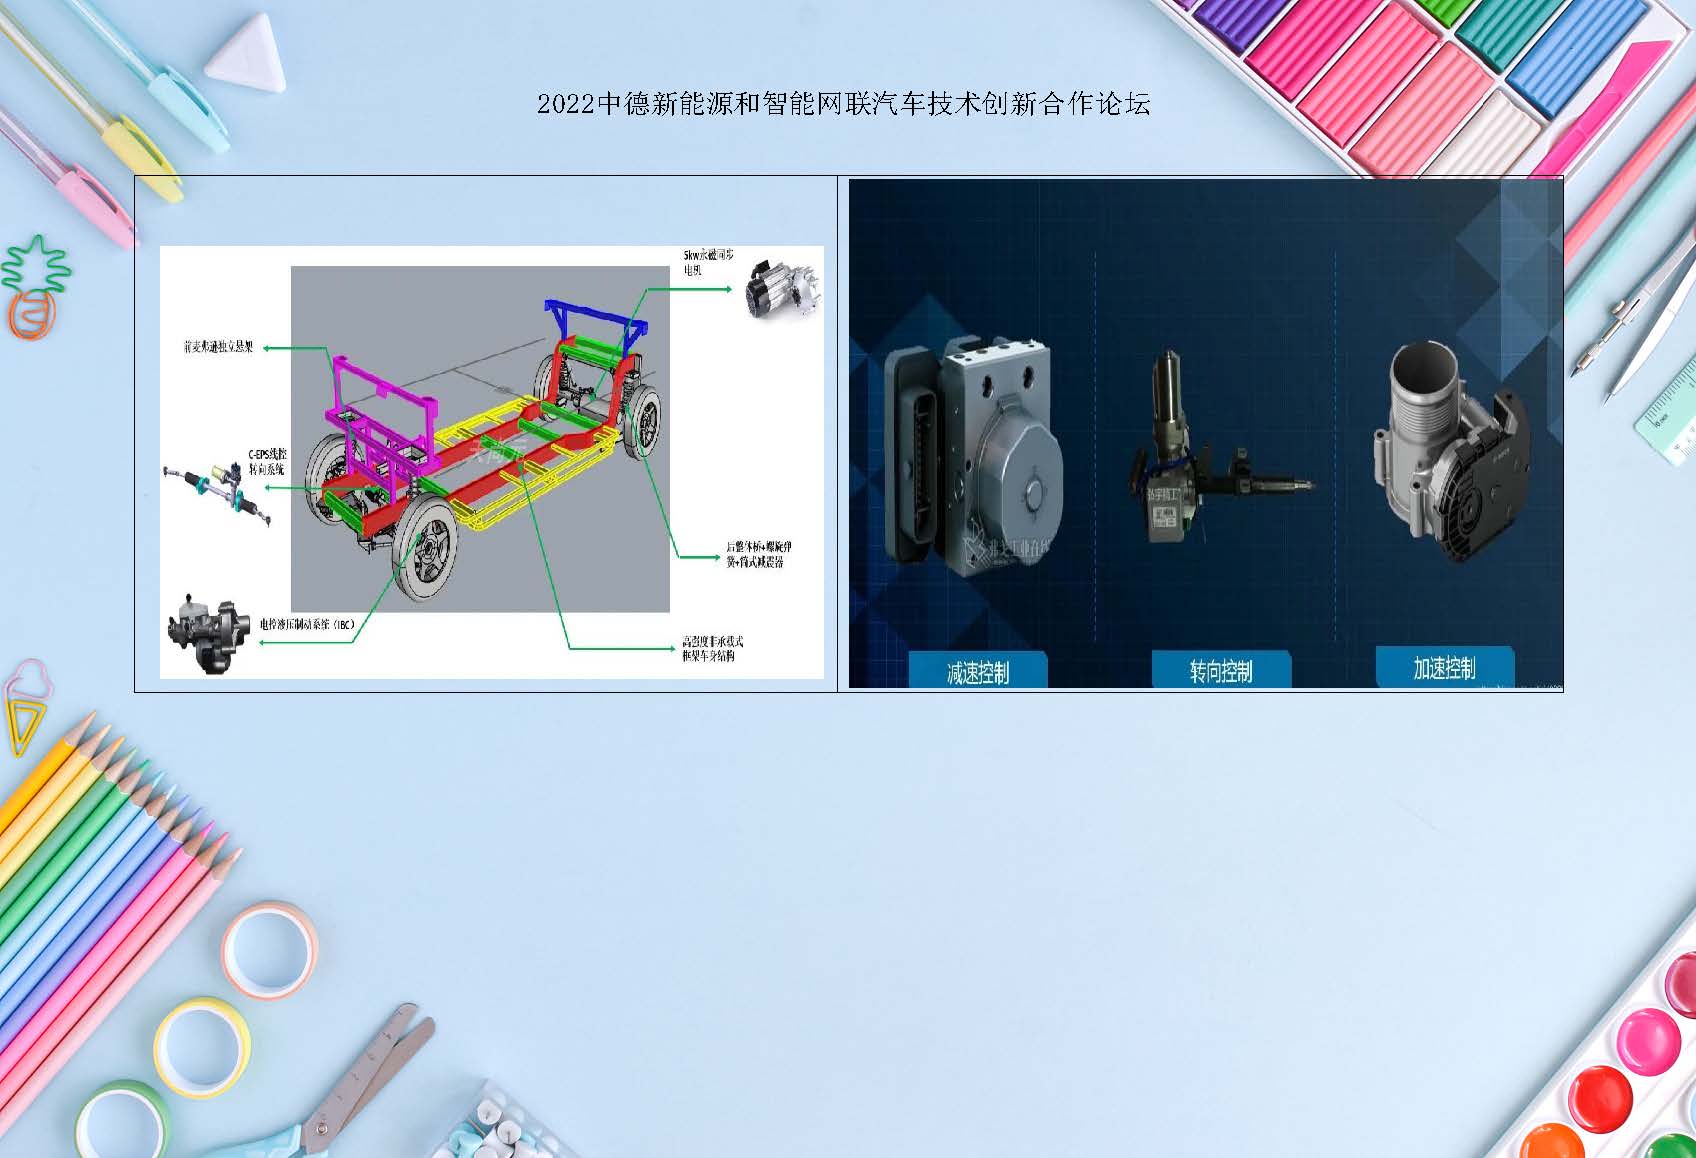Click the C-EPS steering rack image
The width and height of the screenshot is (1696, 1158).
219,489
